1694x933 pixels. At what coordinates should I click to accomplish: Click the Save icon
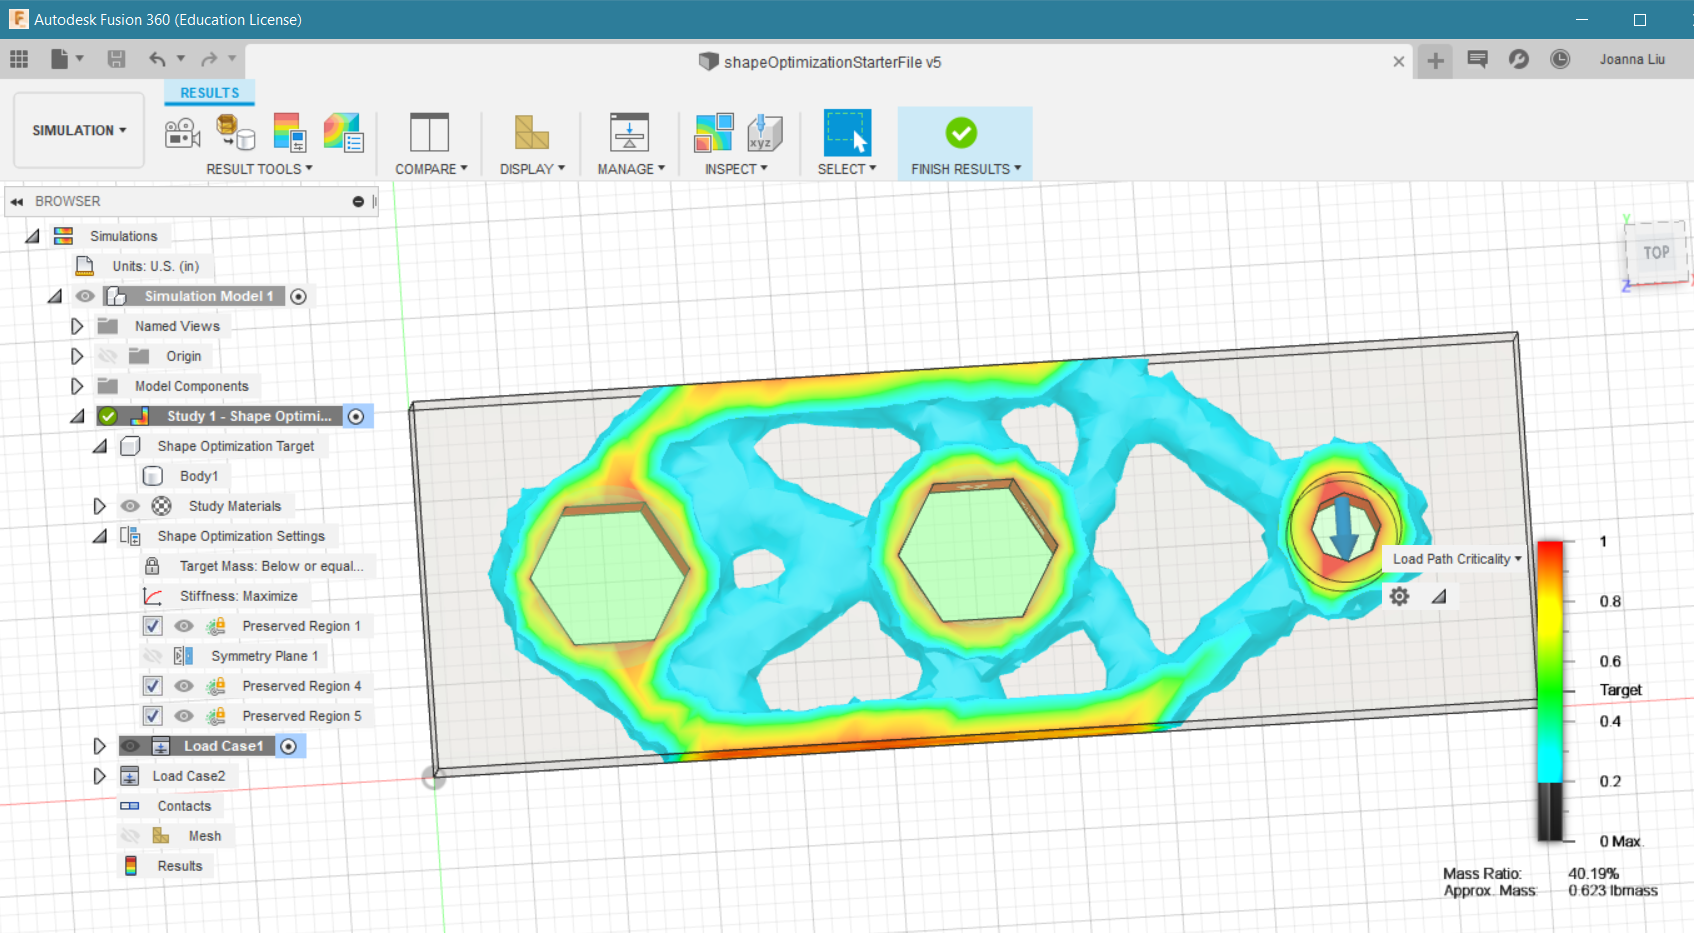tap(117, 59)
